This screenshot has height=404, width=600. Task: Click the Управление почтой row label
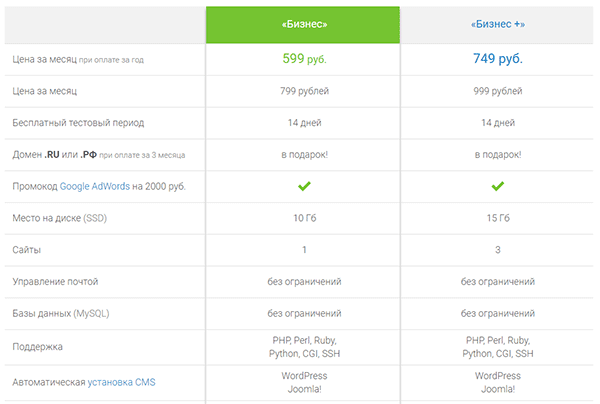pos(55,282)
